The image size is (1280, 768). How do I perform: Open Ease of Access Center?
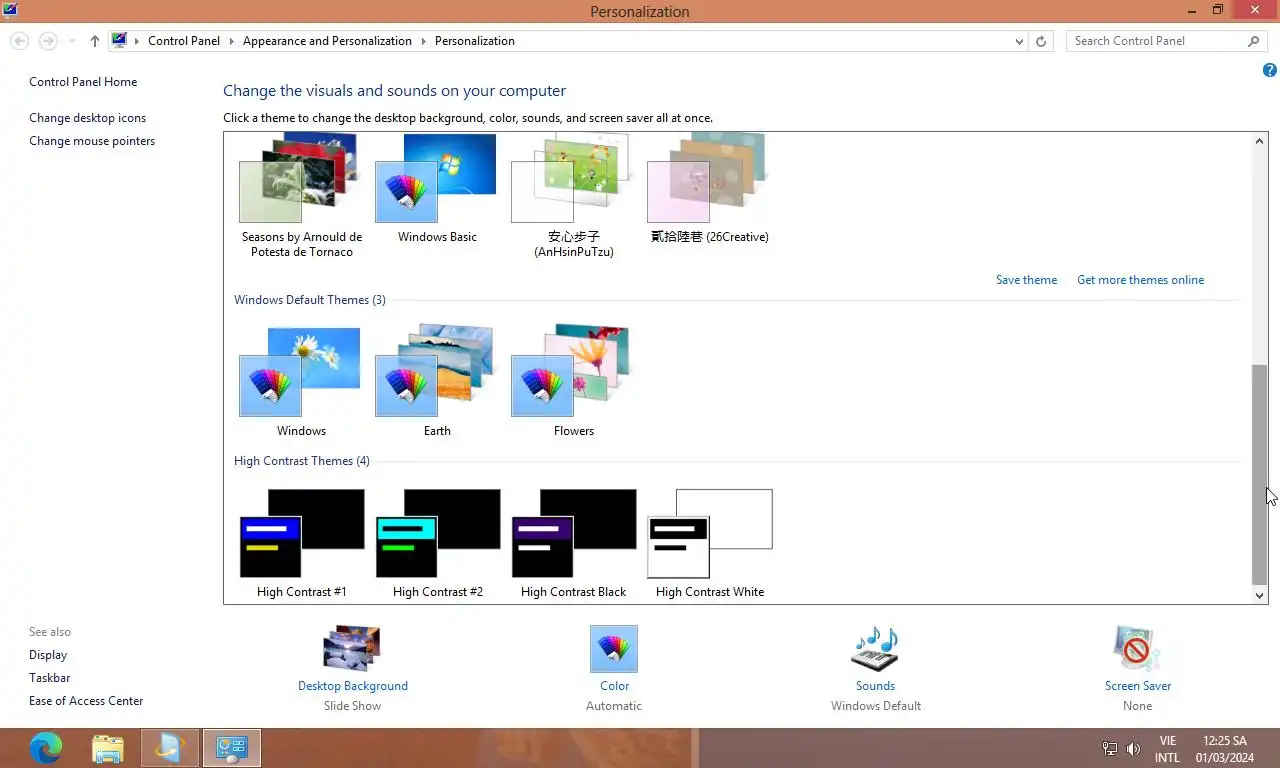(x=86, y=701)
